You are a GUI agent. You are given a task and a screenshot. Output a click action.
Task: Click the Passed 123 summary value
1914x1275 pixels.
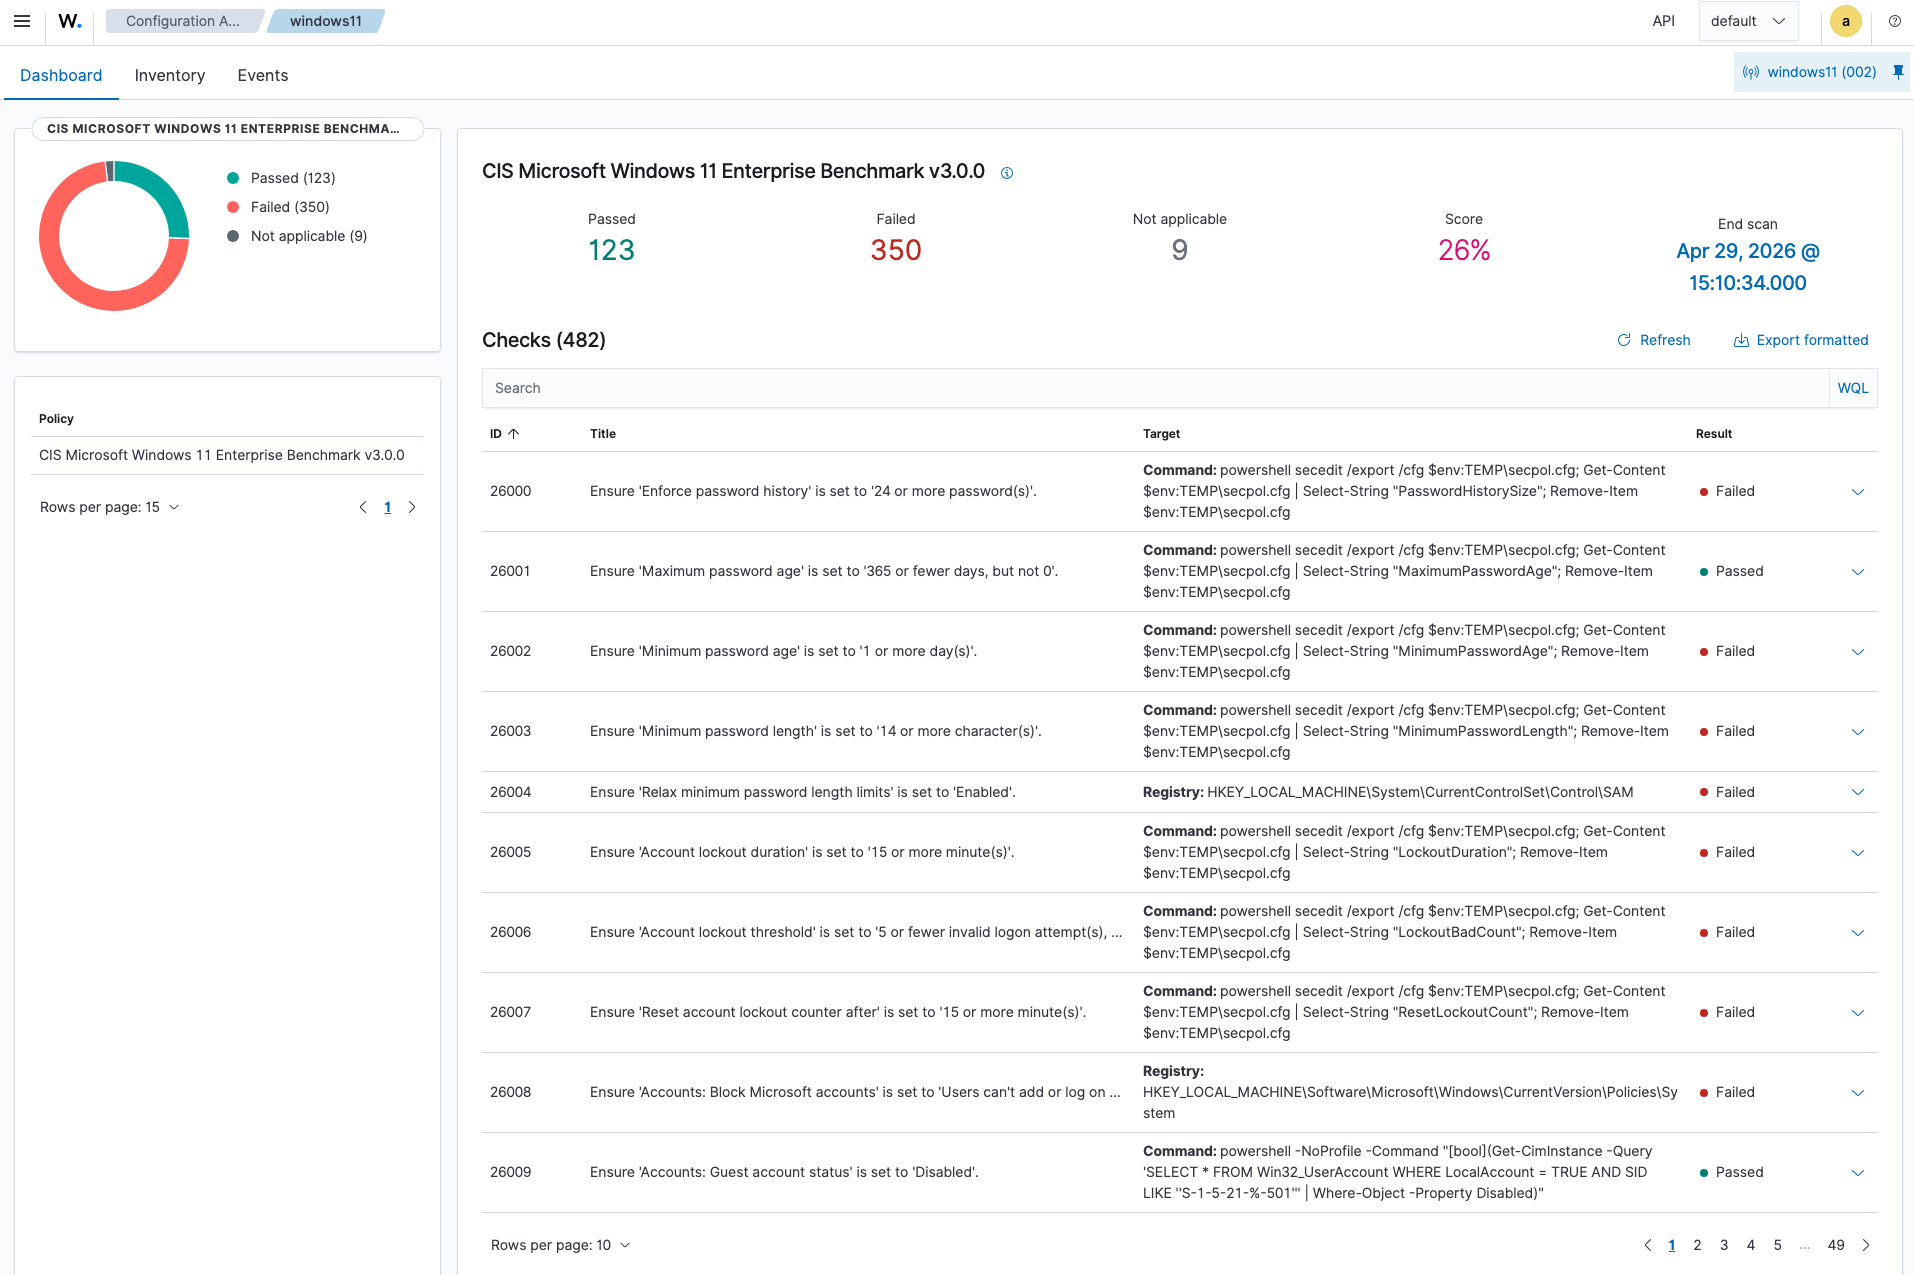point(612,250)
